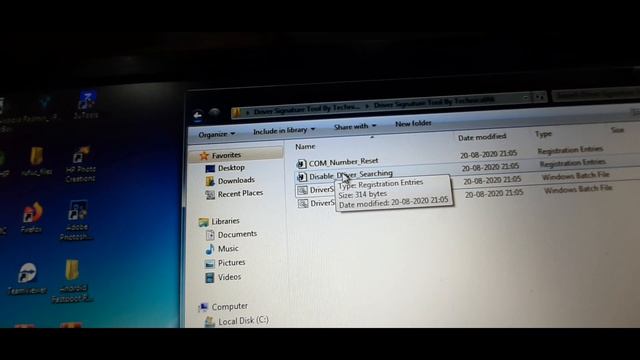Open Recent Places in navigation pane
Image resolution: width=640 pixels, height=360 pixels.
(234, 194)
